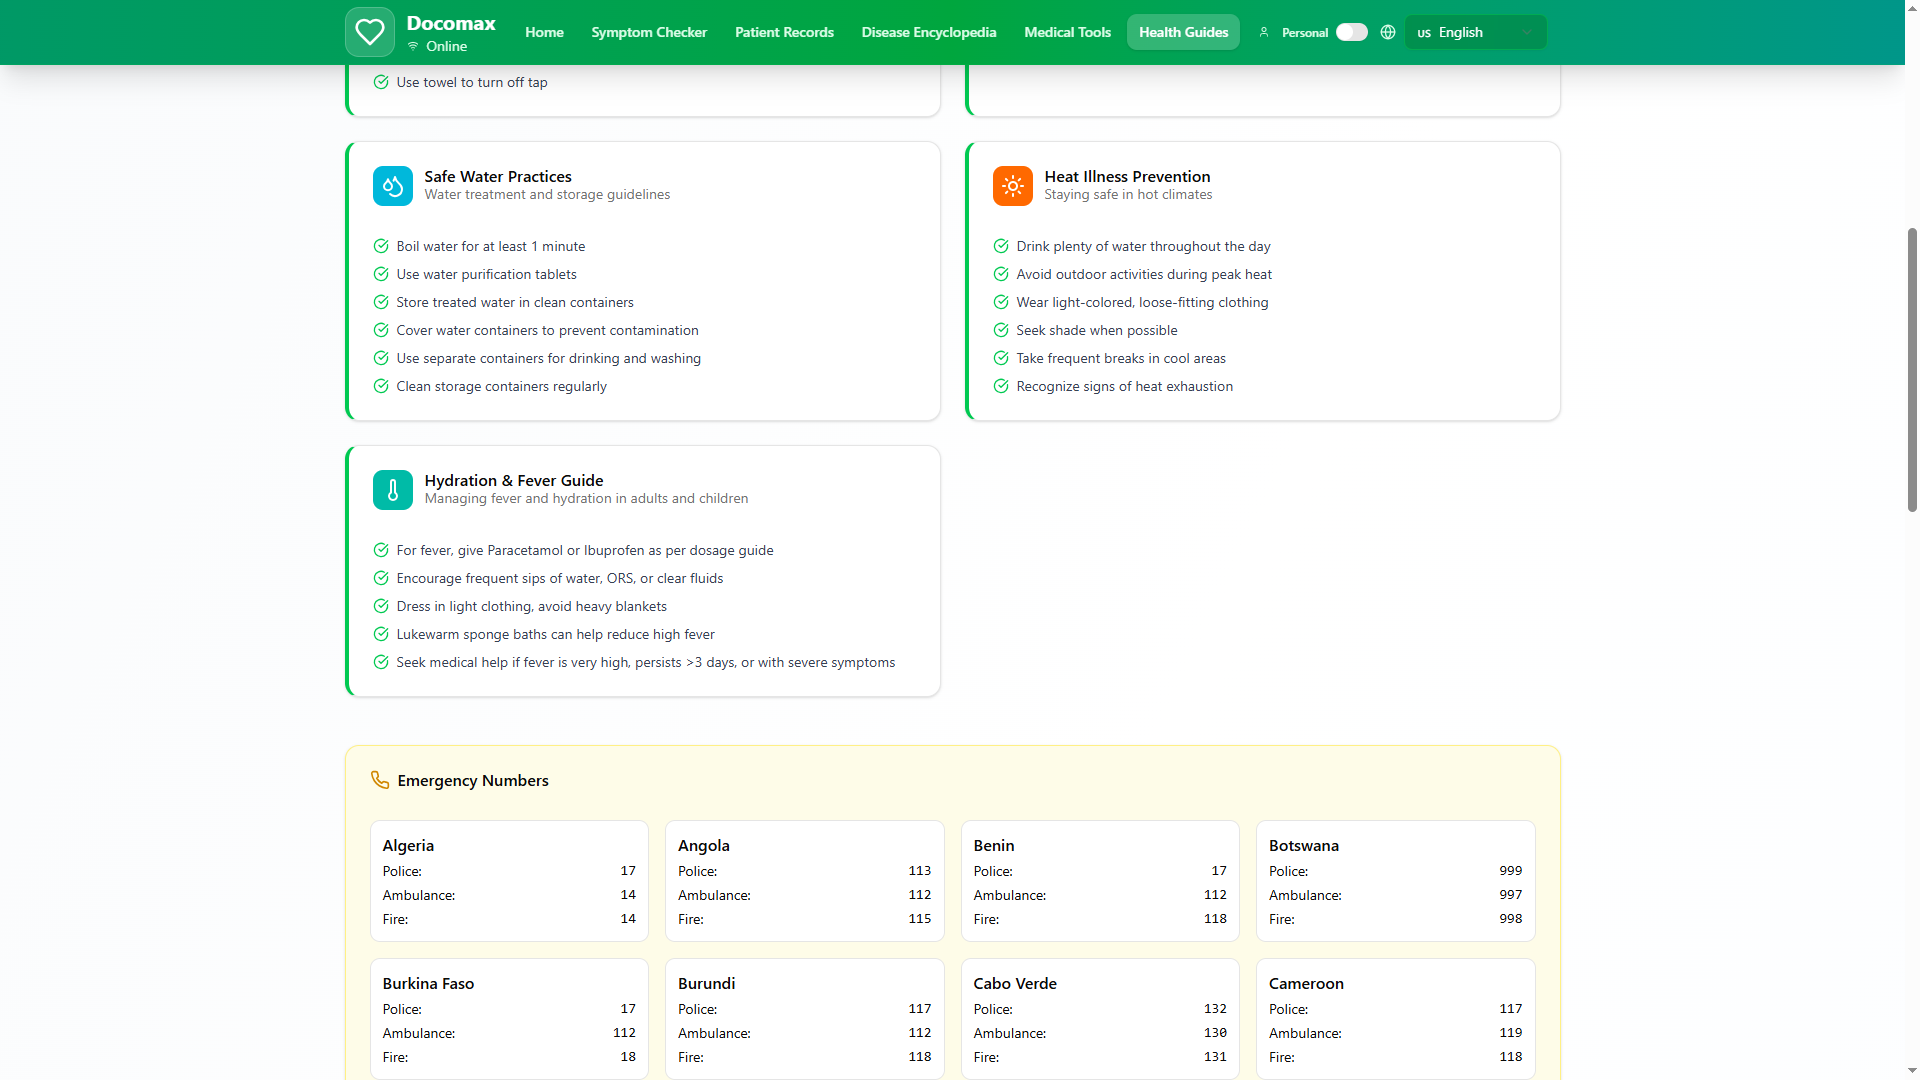This screenshot has height=1080, width=1920.
Task: Click the vertical page scrollbar thumb
Action: pyautogui.click(x=1912, y=370)
